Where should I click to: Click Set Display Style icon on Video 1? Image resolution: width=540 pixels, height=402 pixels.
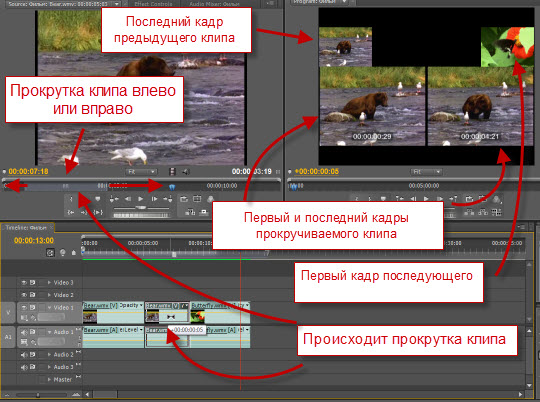[24, 317]
